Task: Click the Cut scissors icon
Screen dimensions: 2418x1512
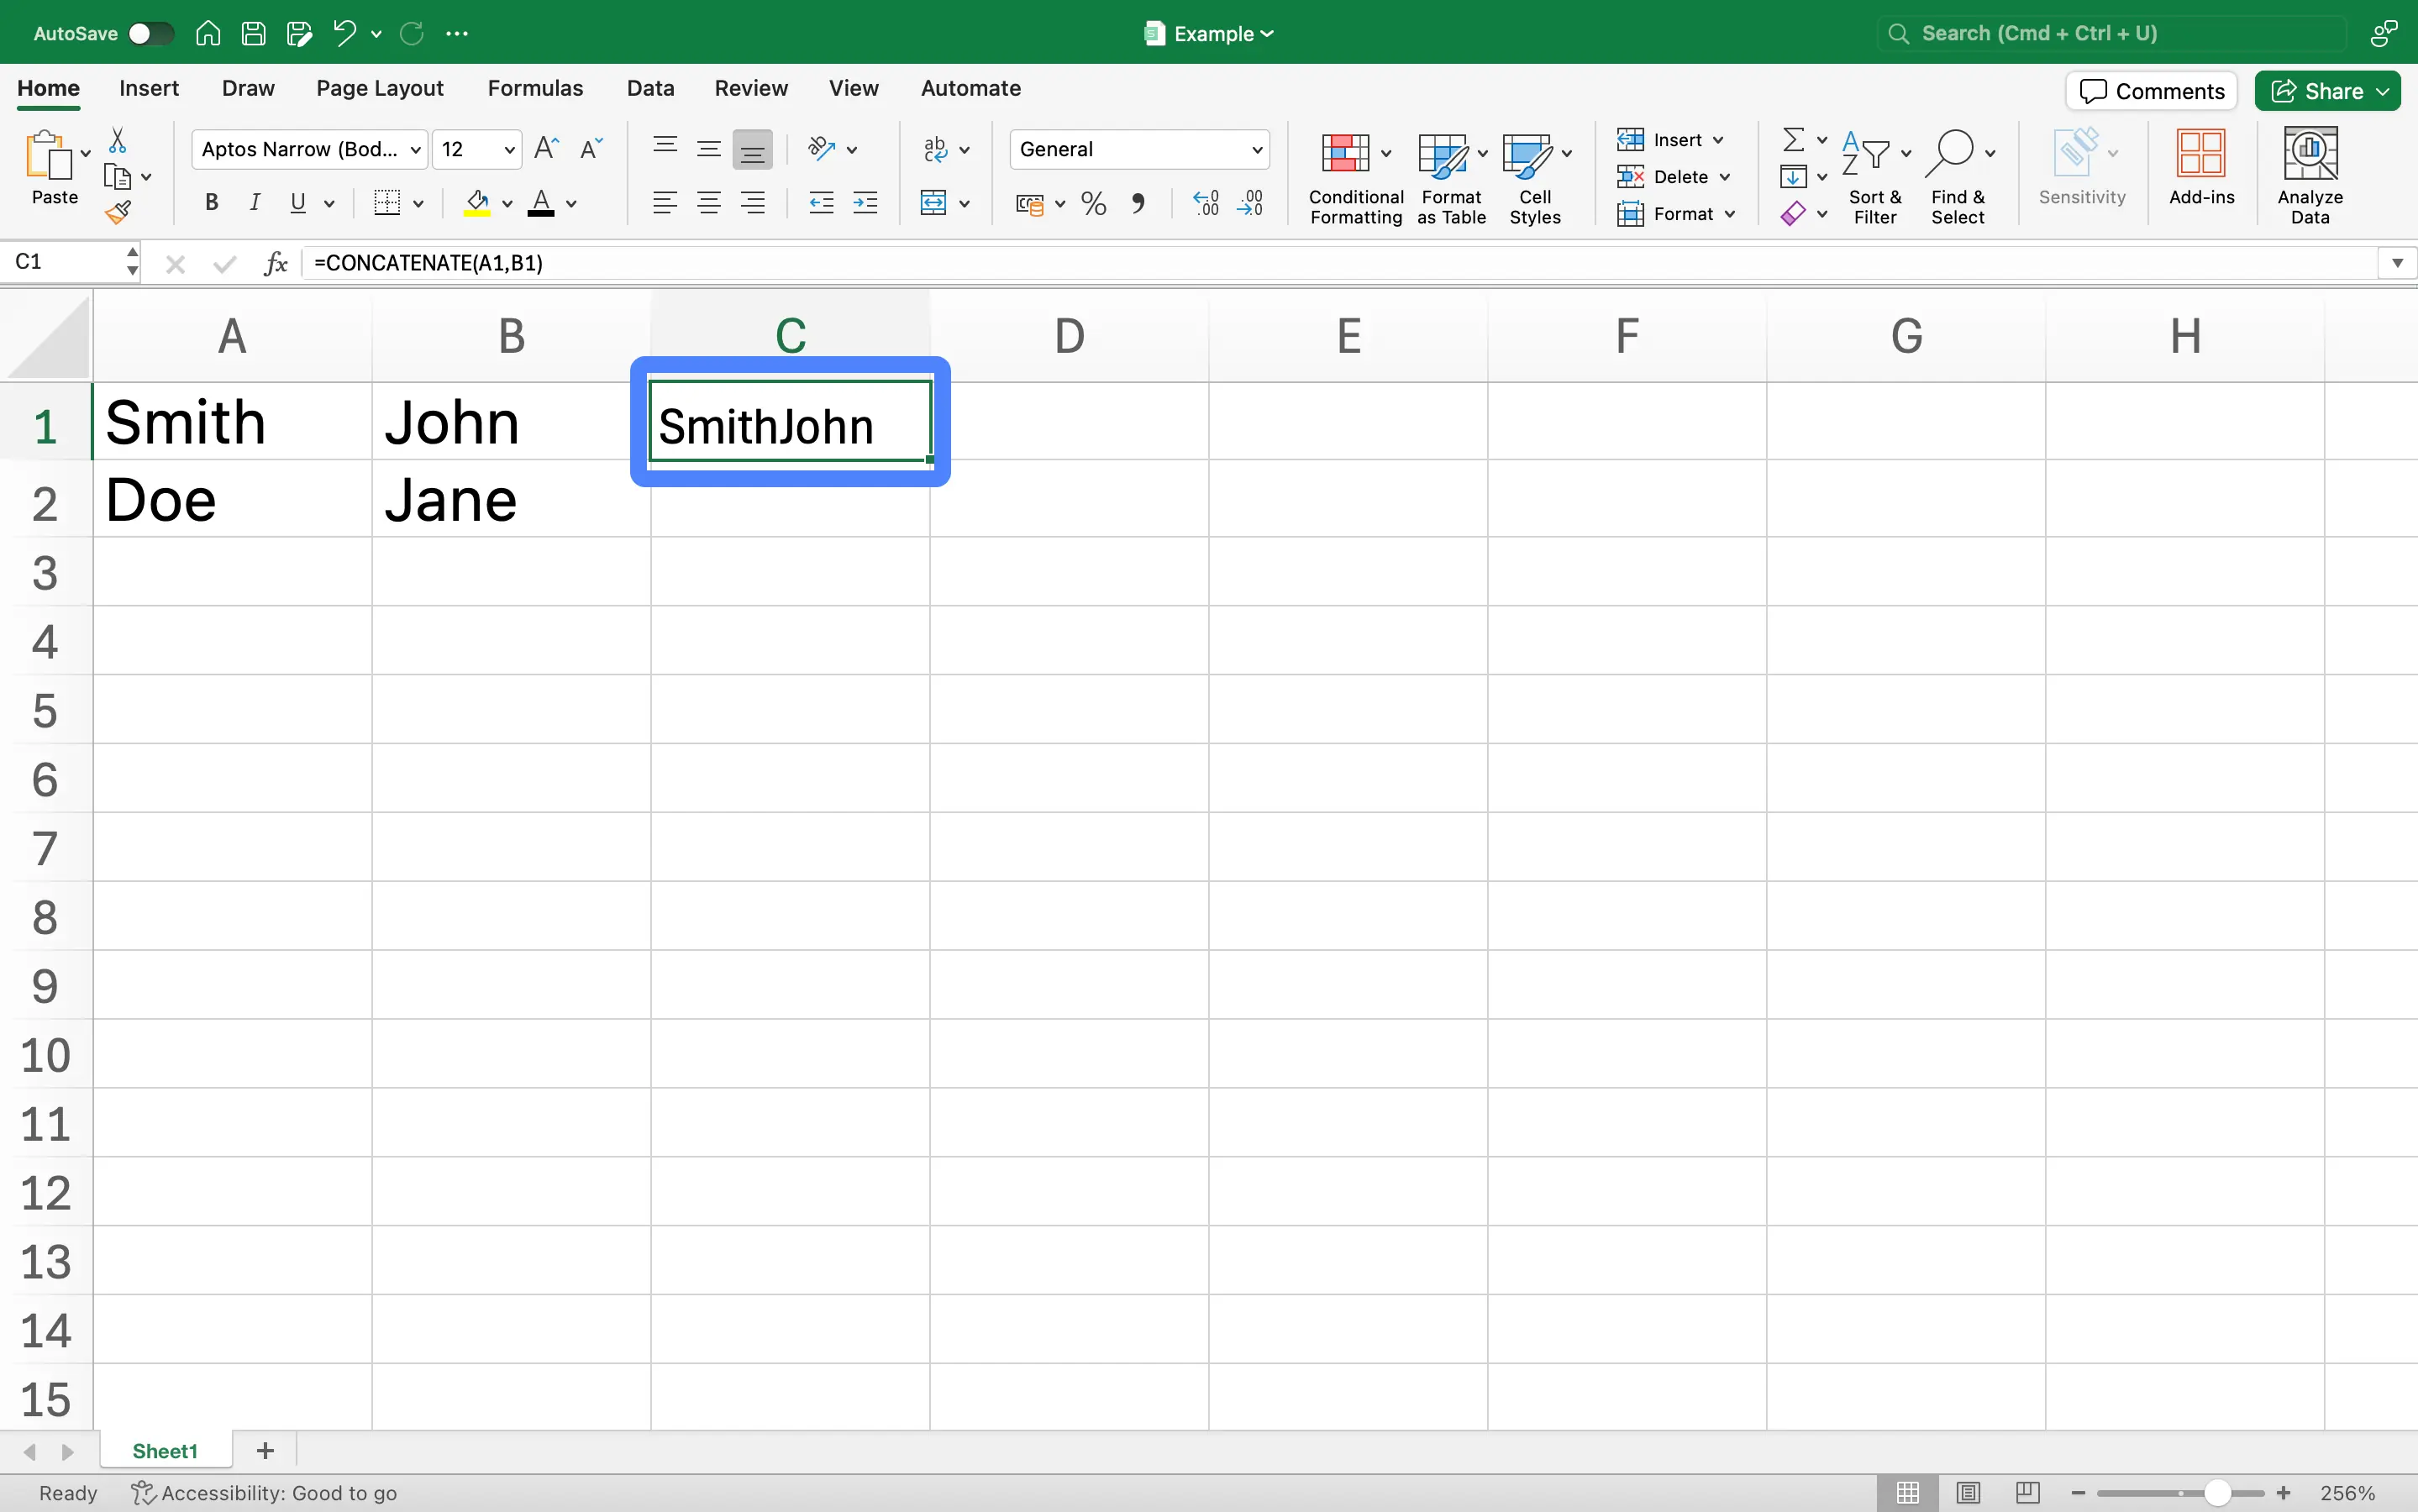Action: click(117, 140)
